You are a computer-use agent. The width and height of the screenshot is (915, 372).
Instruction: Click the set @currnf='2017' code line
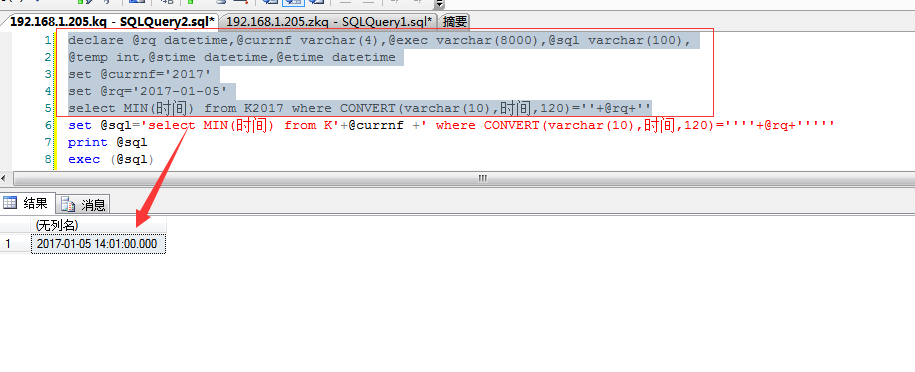click(x=143, y=74)
